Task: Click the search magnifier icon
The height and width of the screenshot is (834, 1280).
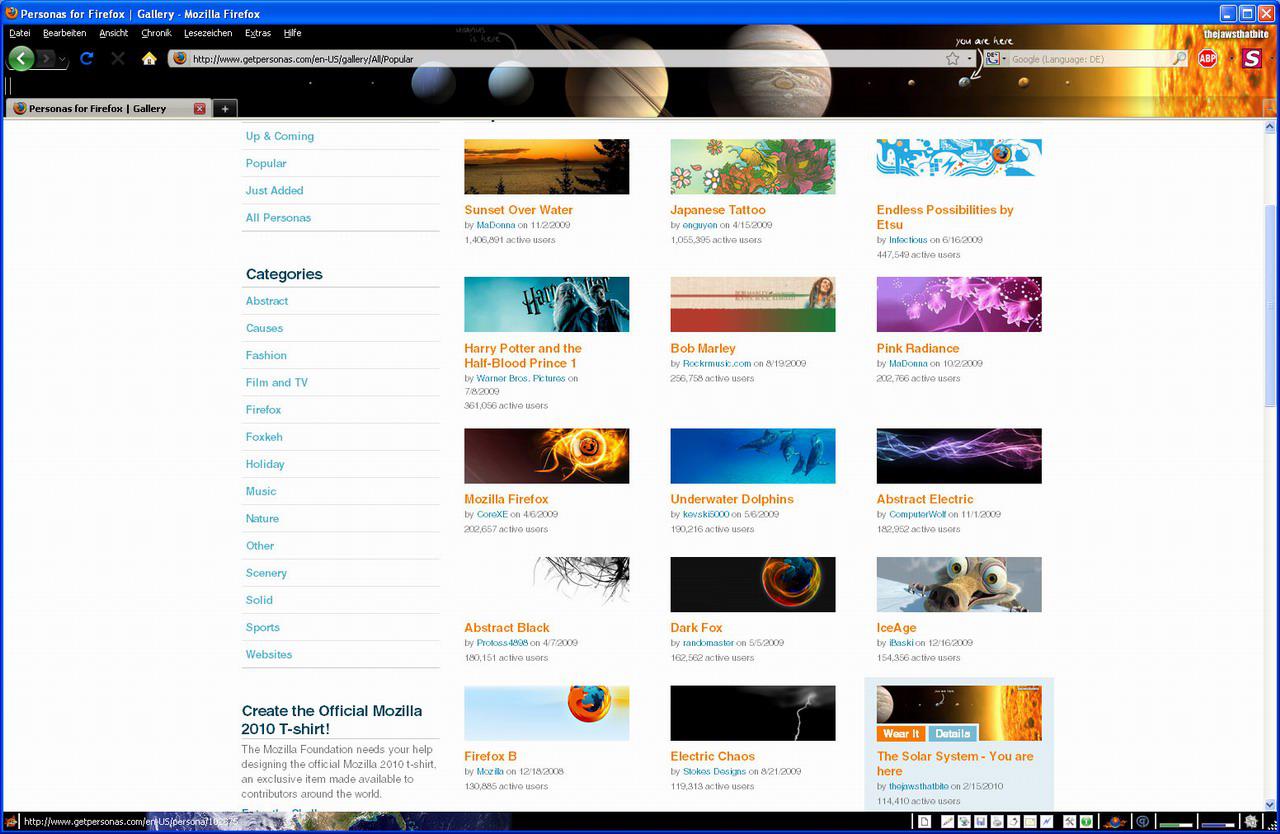Action: click(x=1180, y=59)
